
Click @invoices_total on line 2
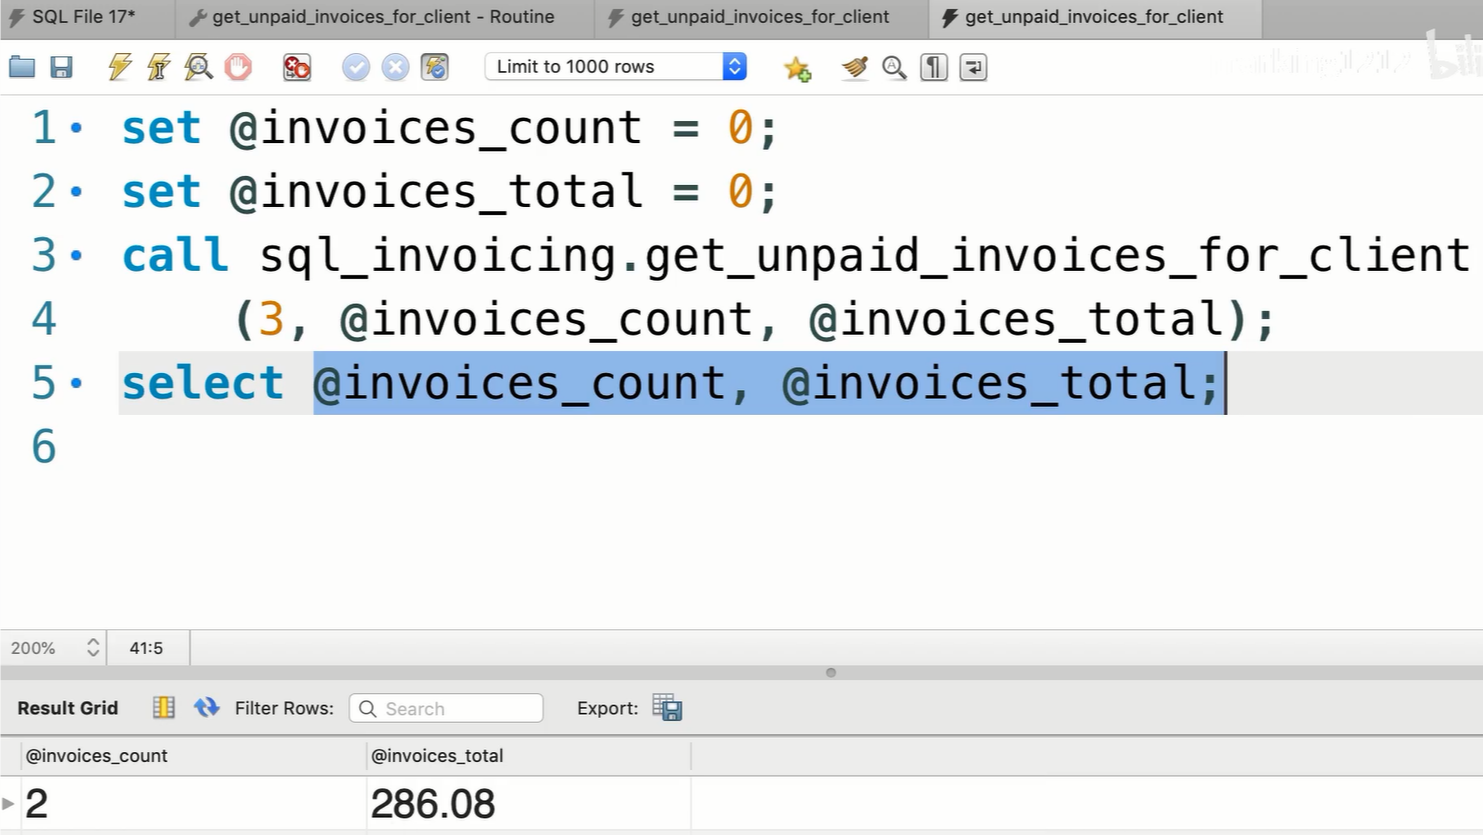click(436, 192)
